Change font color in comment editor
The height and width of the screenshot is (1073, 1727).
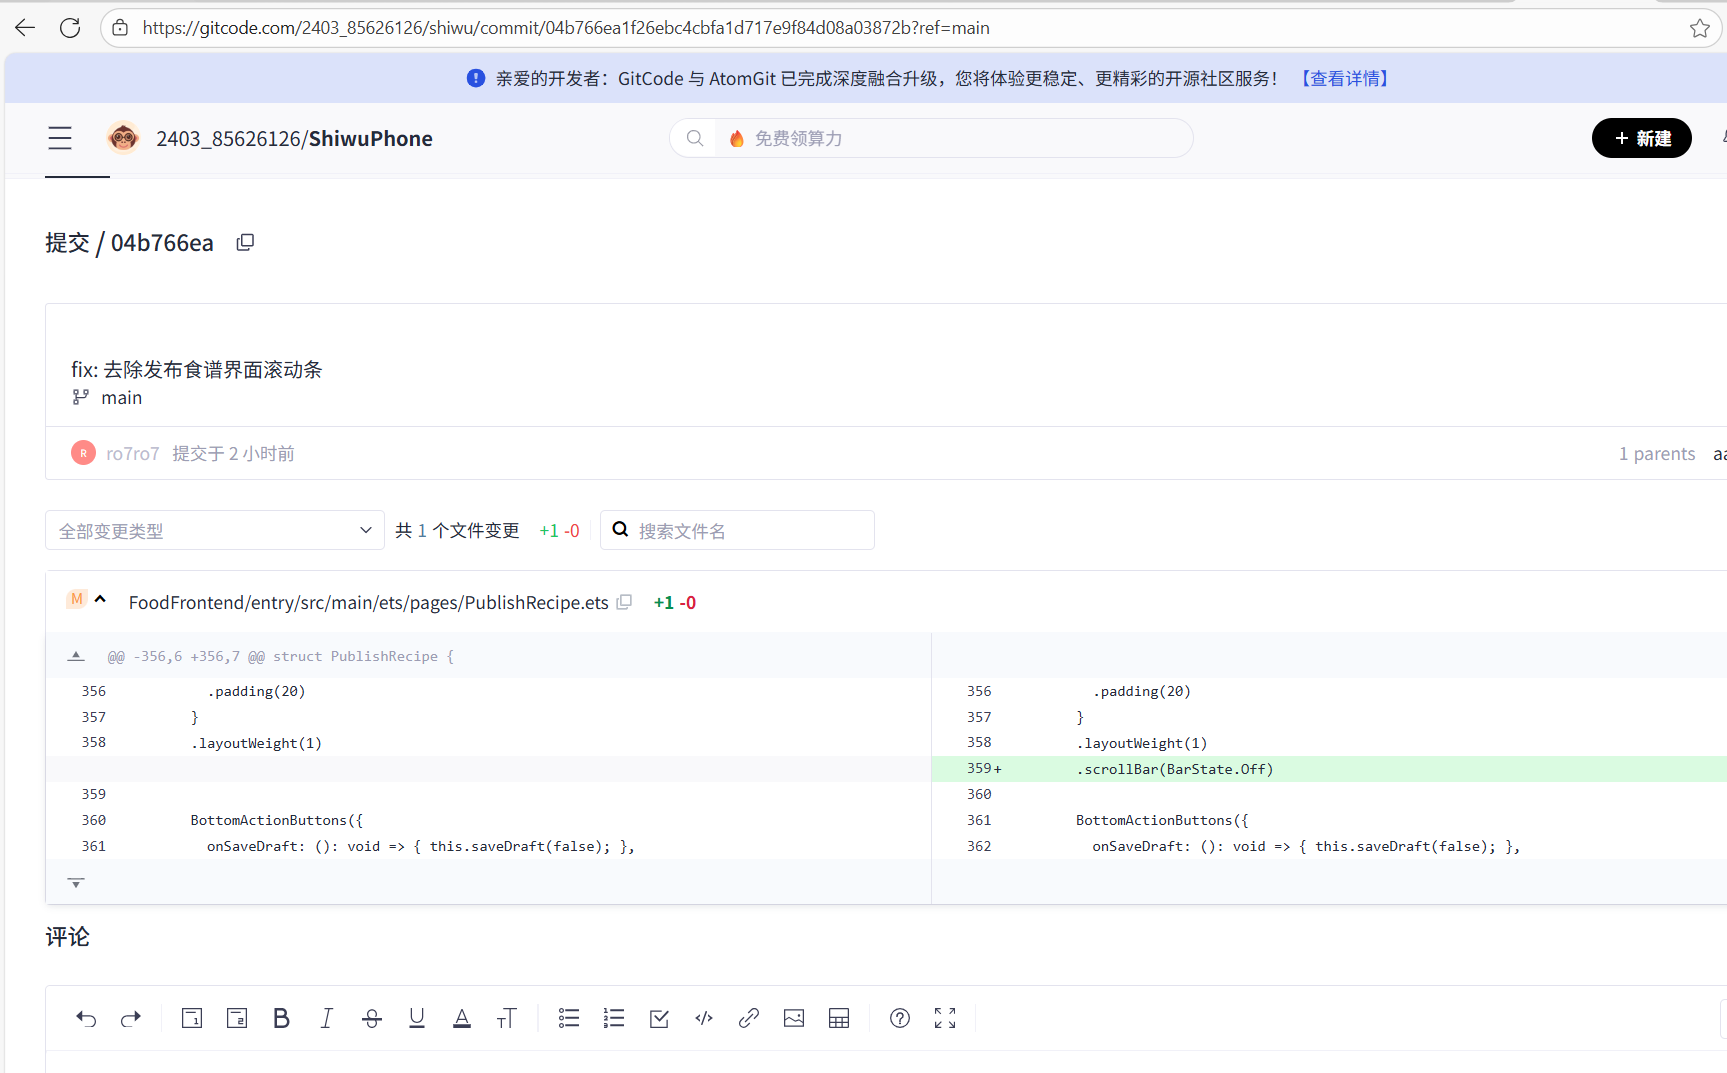point(462,1018)
